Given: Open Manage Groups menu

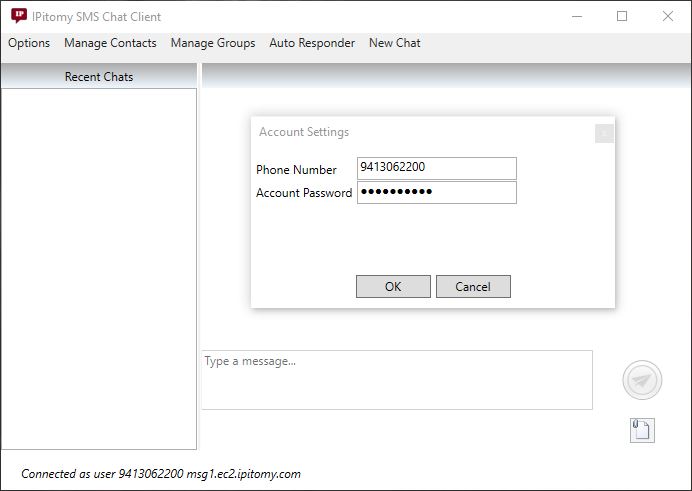Looking at the screenshot, I should (x=213, y=43).
